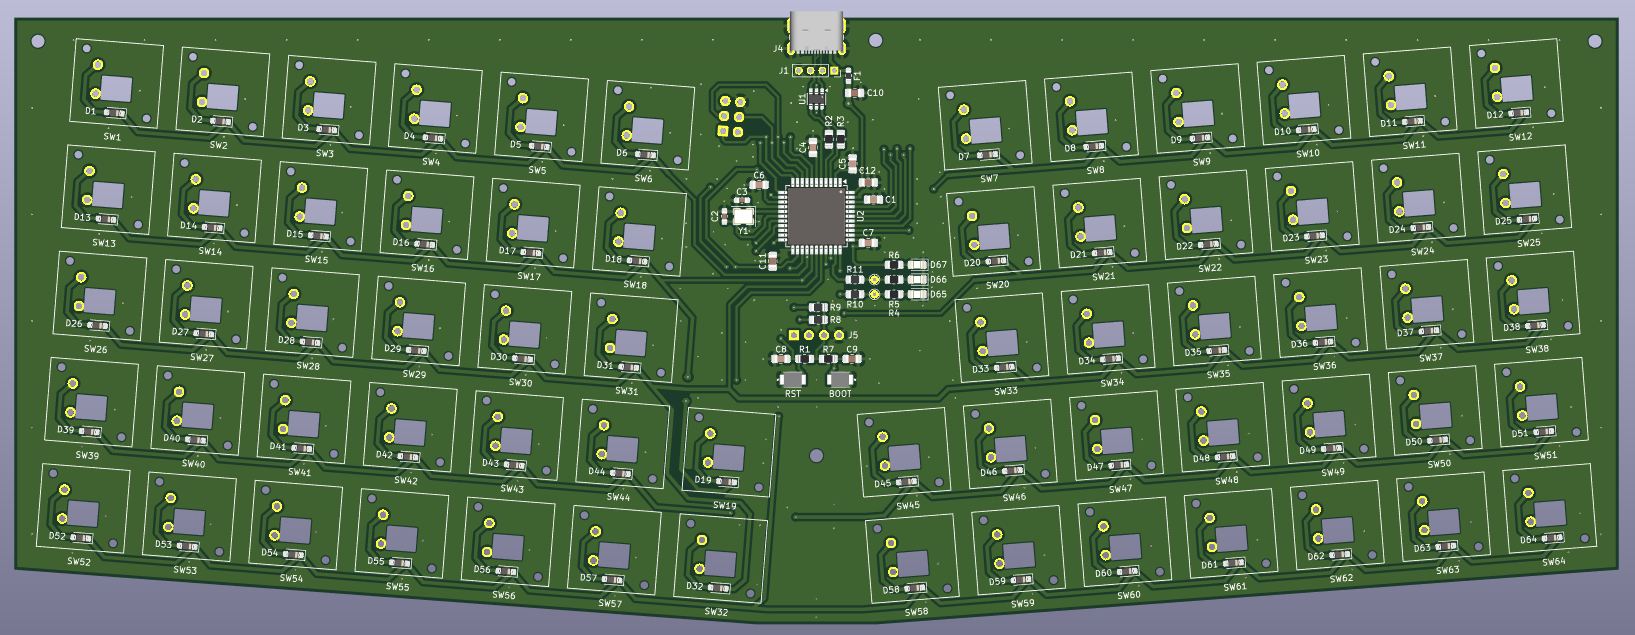Screen dimensions: 1635x635
Task: Click the USB-C connector J4
Action: click(x=816, y=32)
